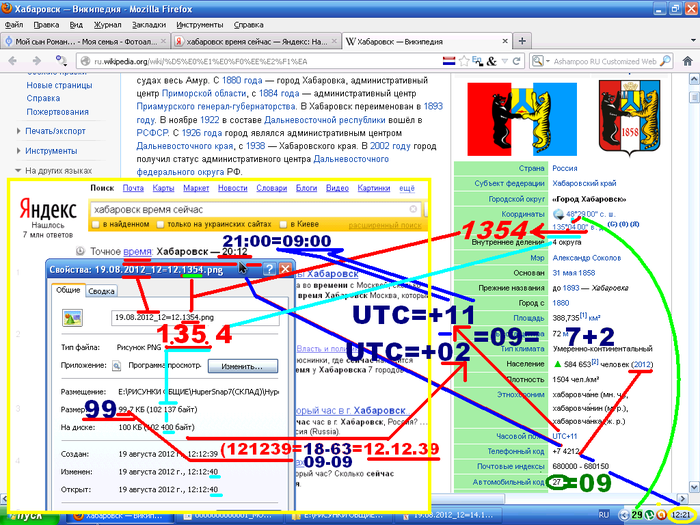
Task: Close the Мой сын Роман tab
Action: tap(163, 41)
